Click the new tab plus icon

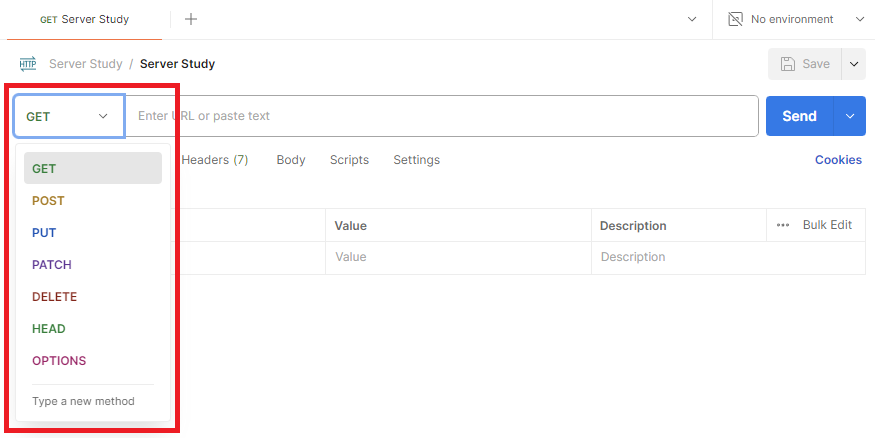tap(191, 19)
